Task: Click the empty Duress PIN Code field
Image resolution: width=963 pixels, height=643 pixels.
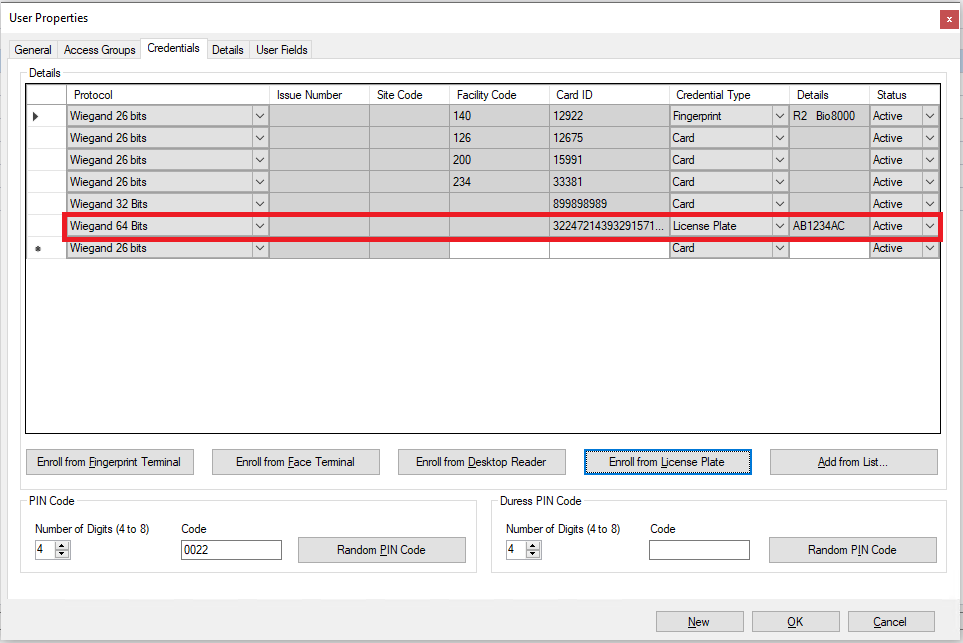Action: pos(700,550)
